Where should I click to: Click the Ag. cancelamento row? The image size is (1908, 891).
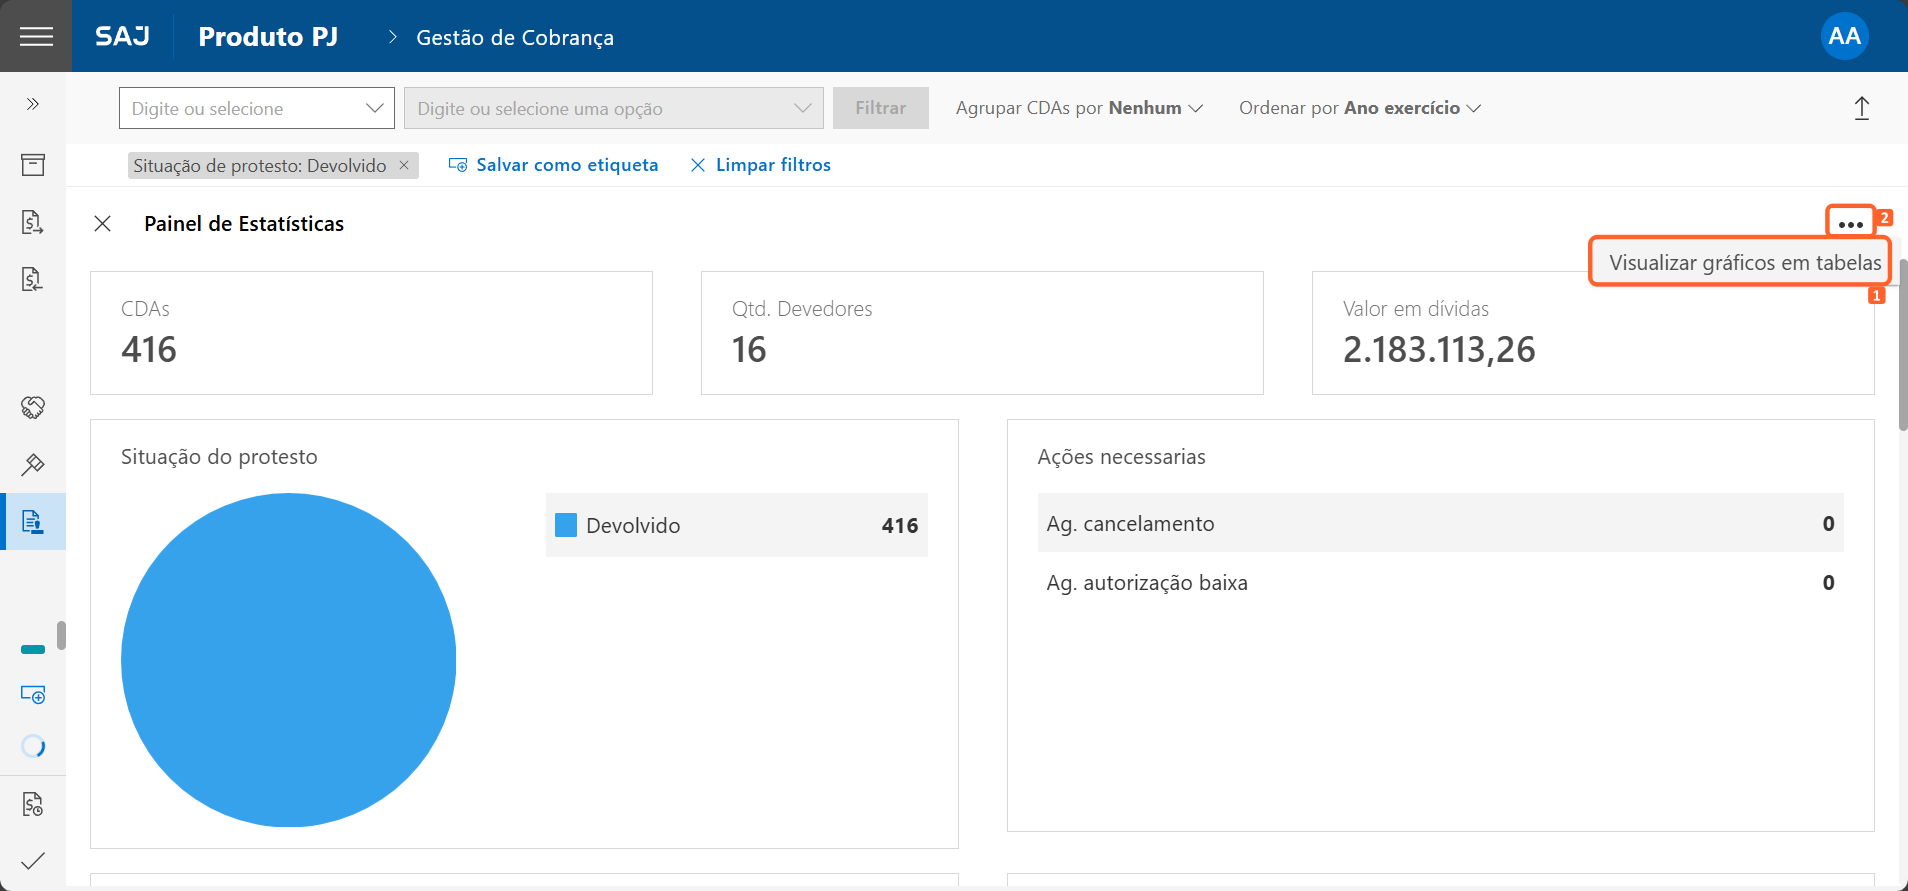[1440, 523]
